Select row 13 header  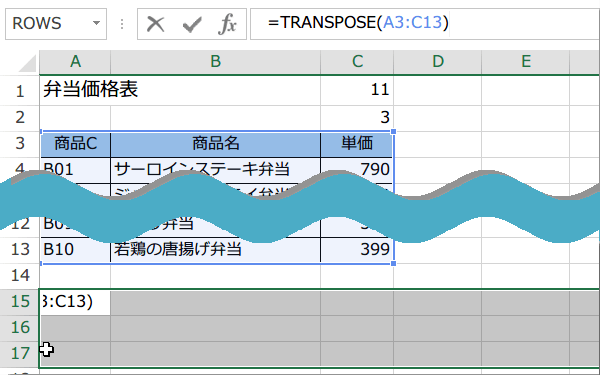pyautogui.click(x=20, y=249)
